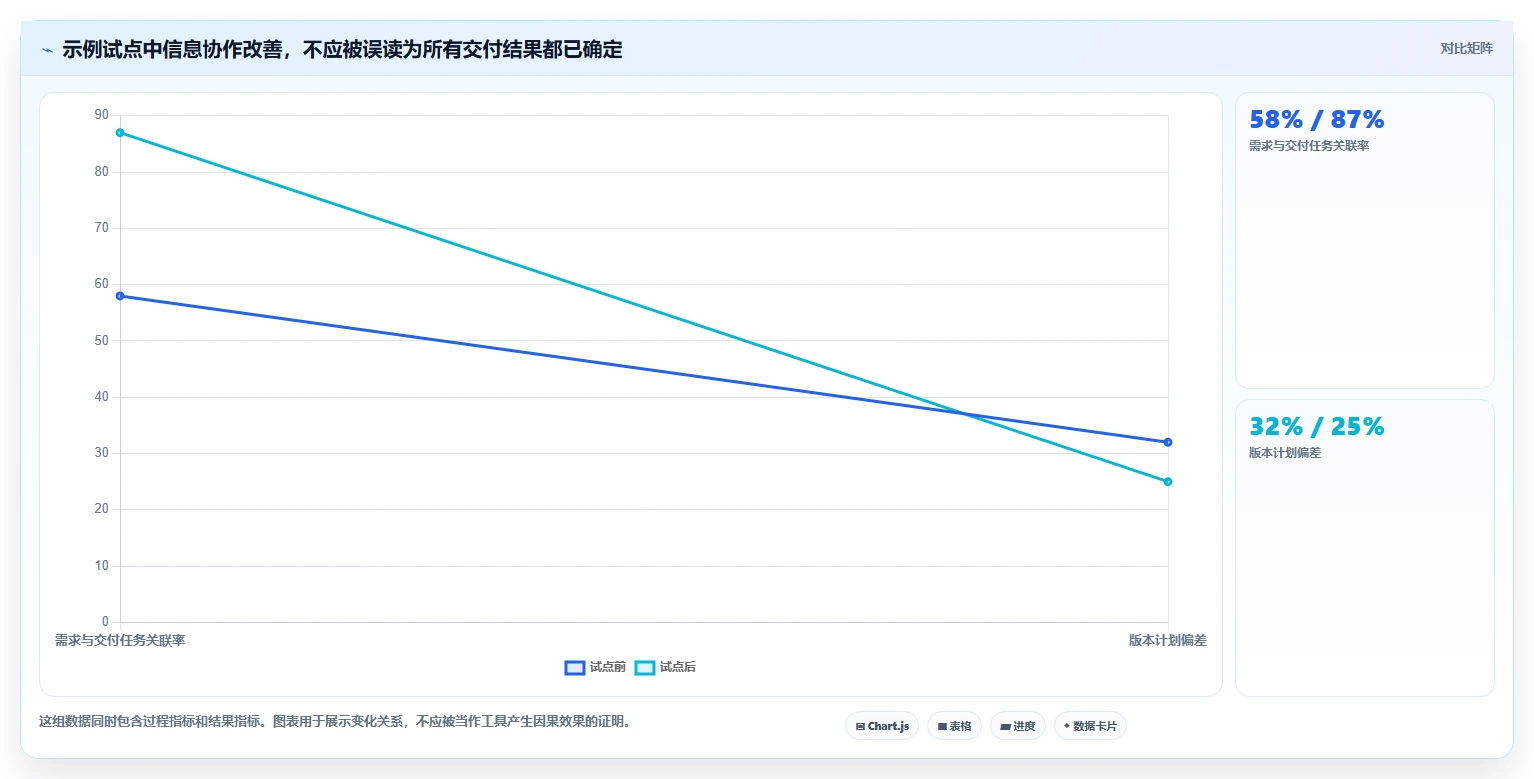Click the 试点前 data point at 32
The height and width of the screenshot is (779, 1534).
click(1168, 442)
